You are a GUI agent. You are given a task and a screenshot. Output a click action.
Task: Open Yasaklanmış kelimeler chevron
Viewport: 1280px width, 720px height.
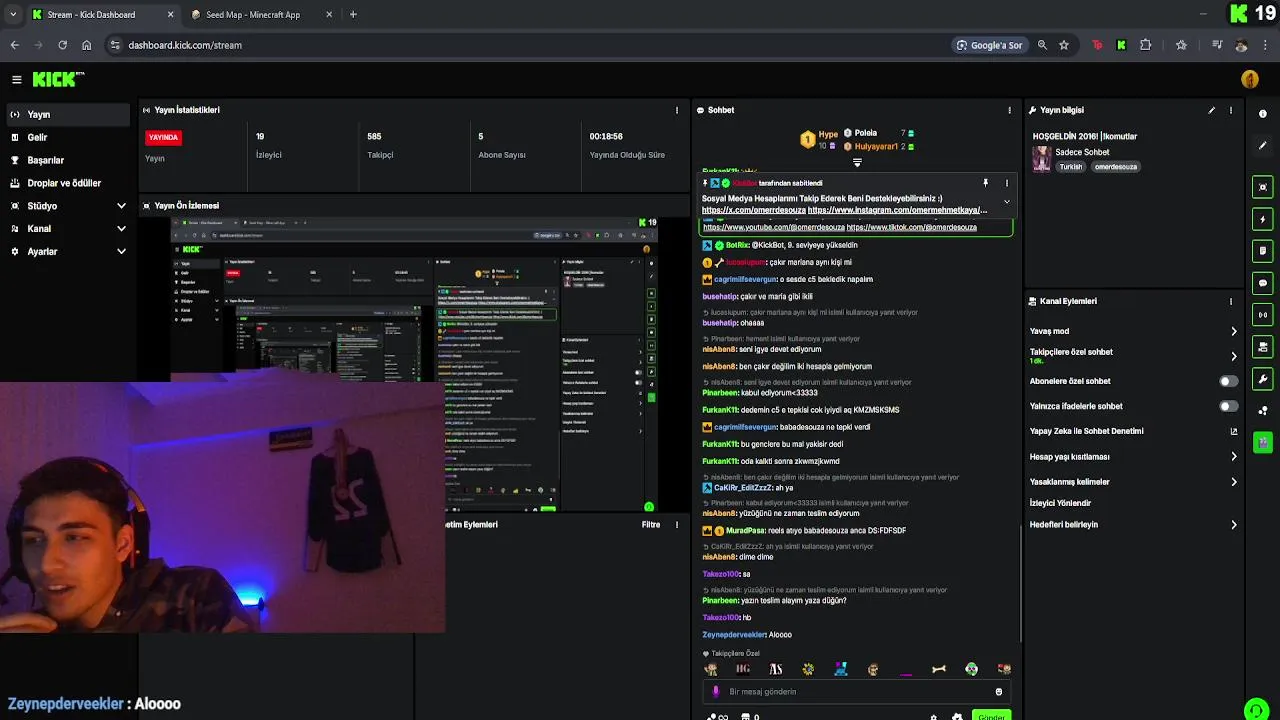[x=1233, y=482]
